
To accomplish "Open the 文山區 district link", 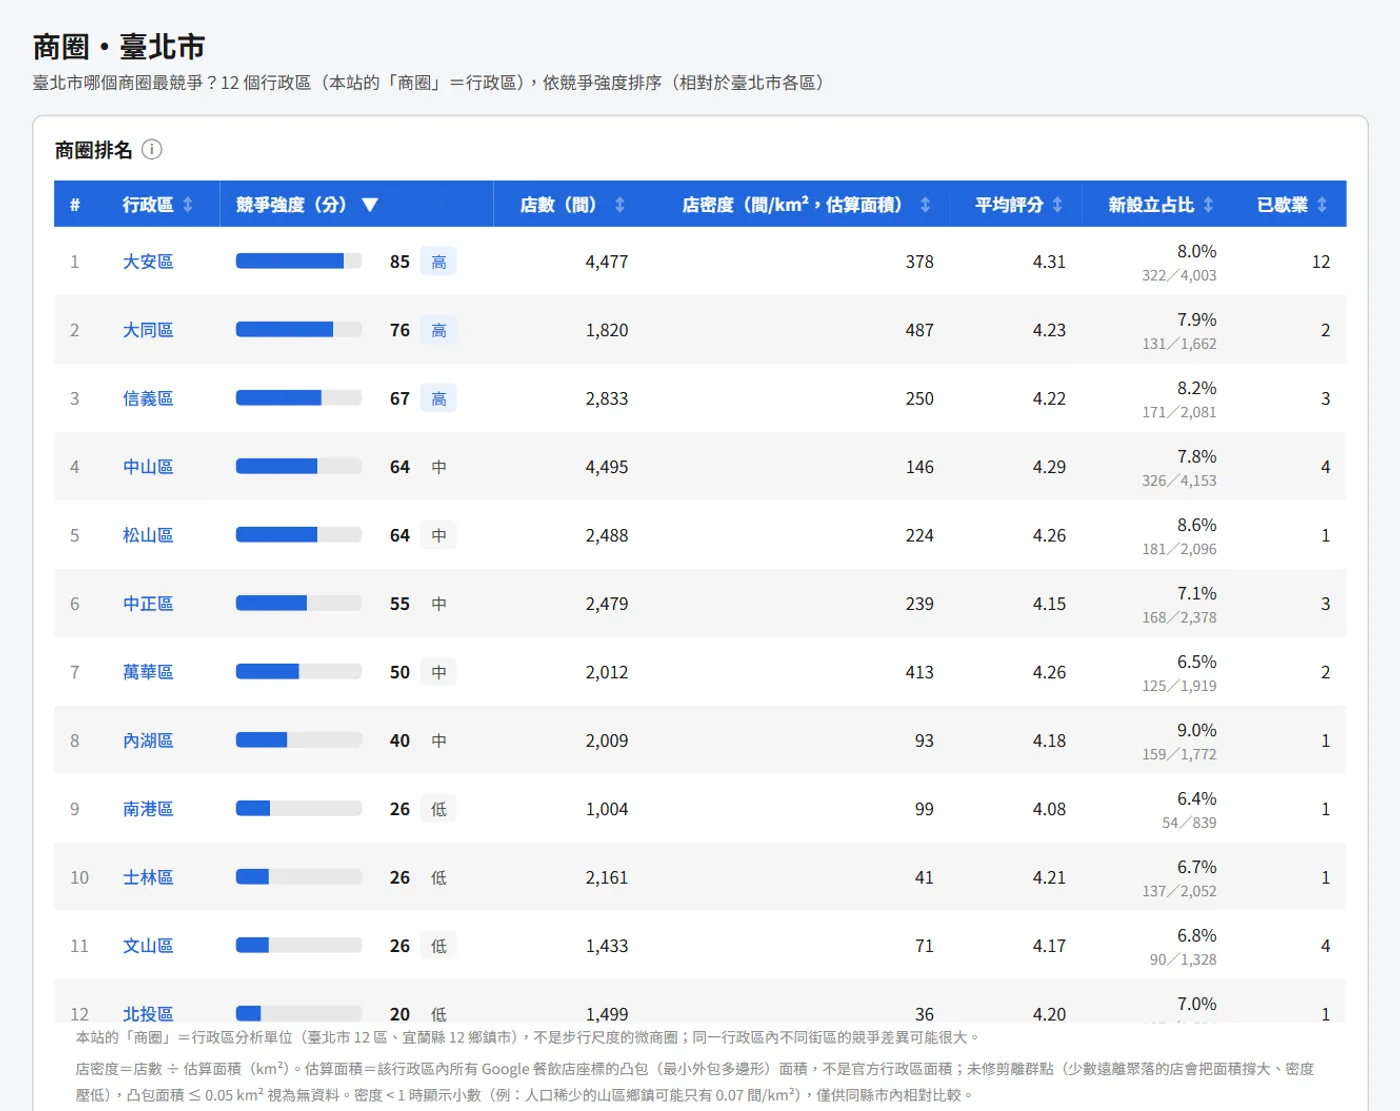I will click(148, 946).
